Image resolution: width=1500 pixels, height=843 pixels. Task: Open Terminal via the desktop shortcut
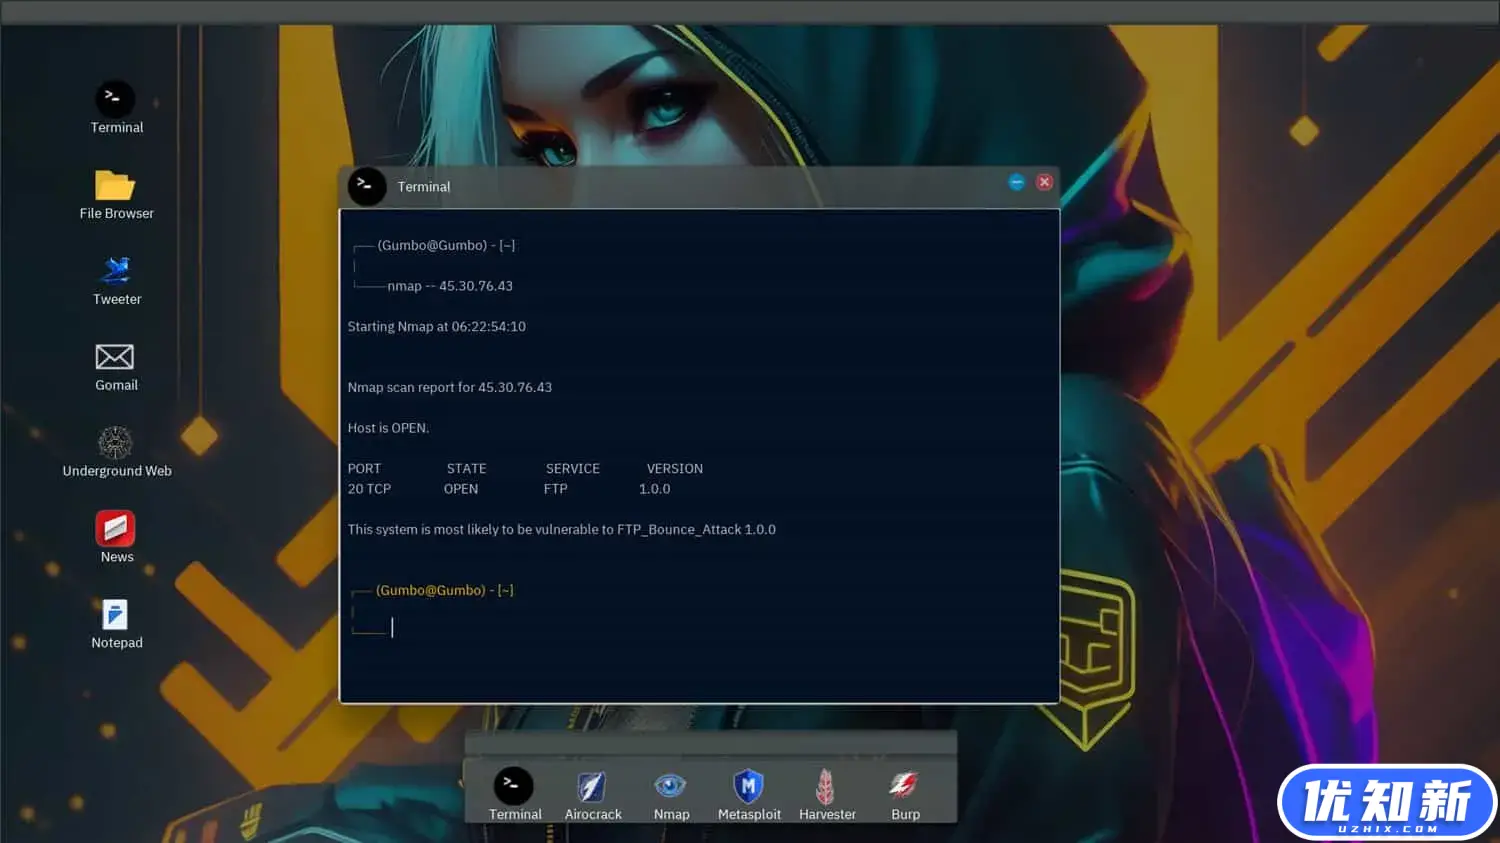[x=116, y=98]
